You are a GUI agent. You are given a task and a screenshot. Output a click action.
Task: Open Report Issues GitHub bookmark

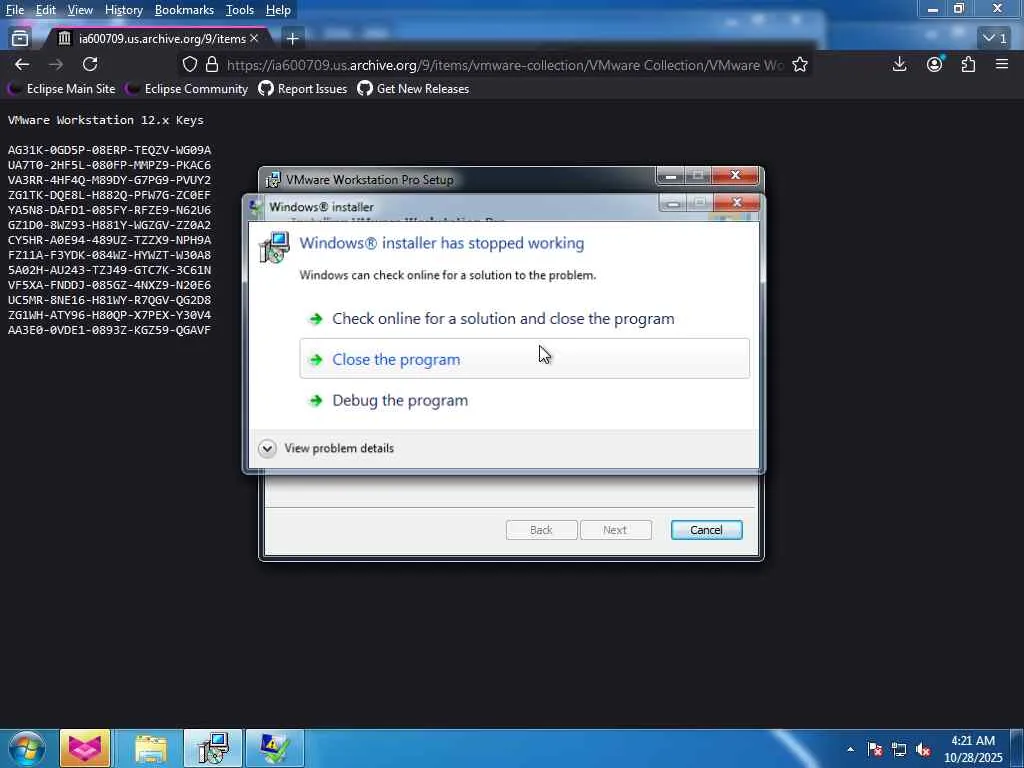[302, 89]
